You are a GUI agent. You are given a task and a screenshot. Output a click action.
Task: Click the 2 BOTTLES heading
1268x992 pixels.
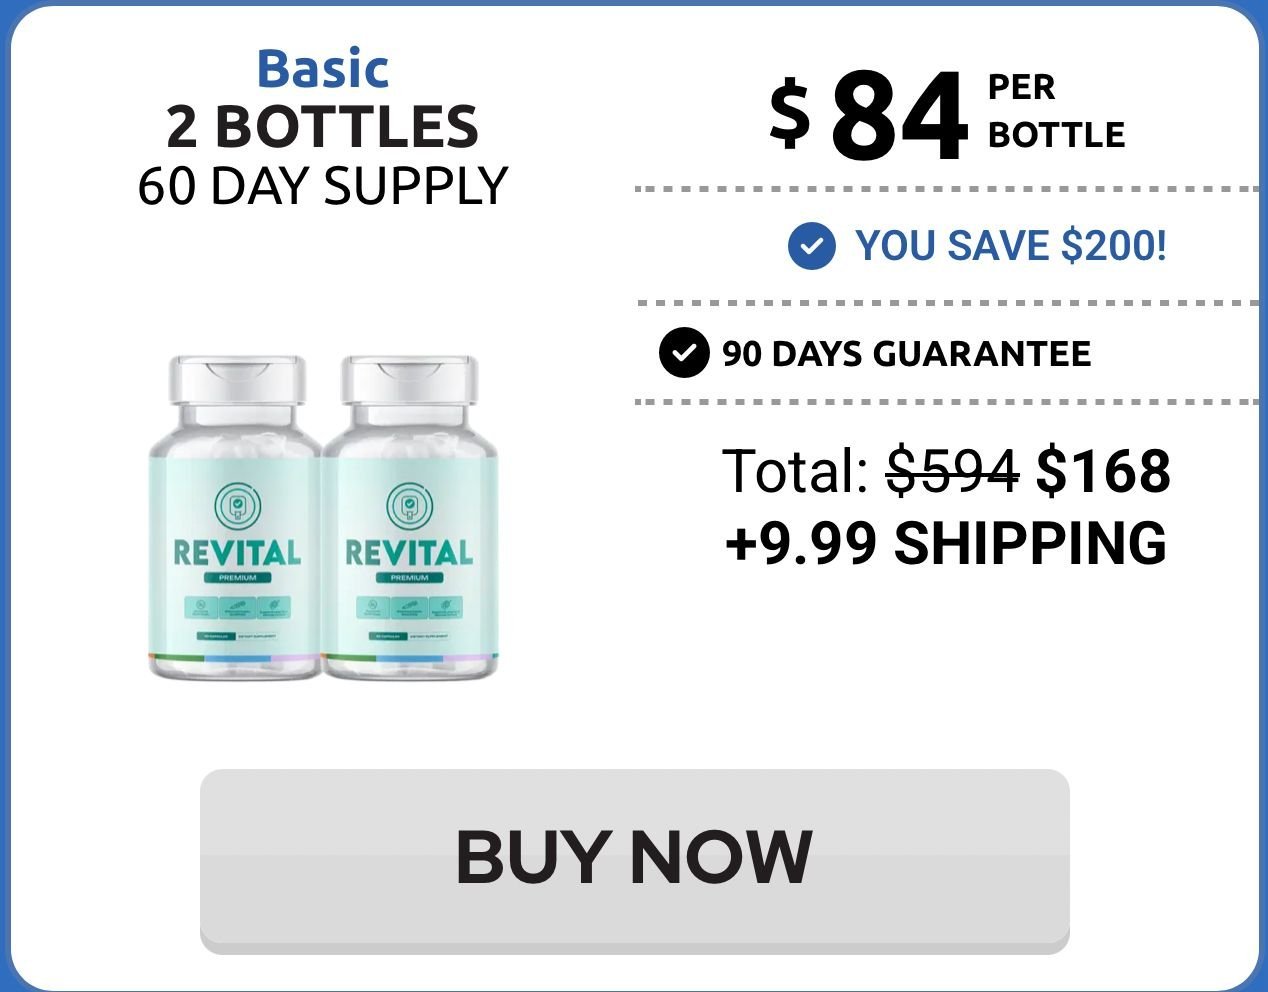tap(322, 127)
